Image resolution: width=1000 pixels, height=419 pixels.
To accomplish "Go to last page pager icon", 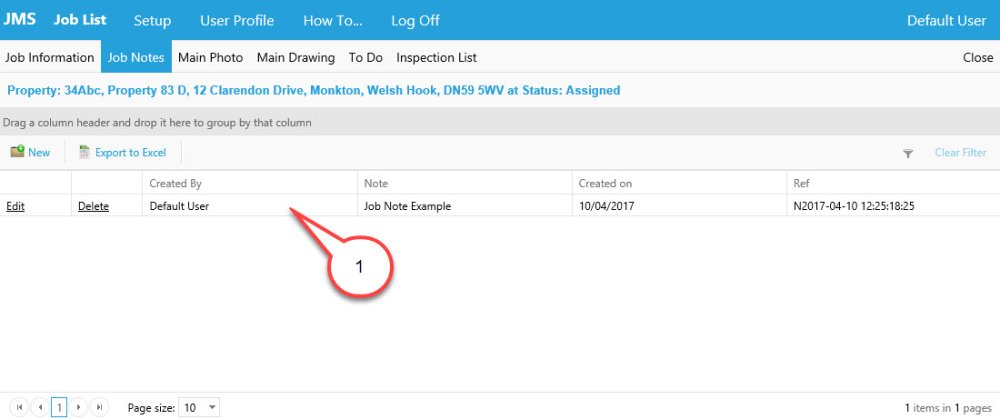I will pyautogui.click(x=98, y=407).
